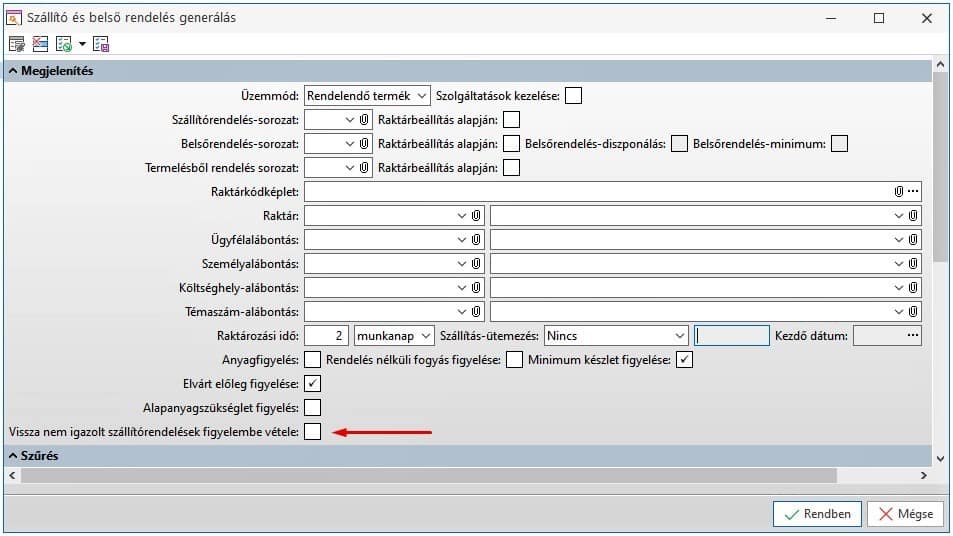Click paperclip beside the second wide Raktár combo
This screenshot has height=536, width=953.
pyautogui.click(x=913, y=216)
